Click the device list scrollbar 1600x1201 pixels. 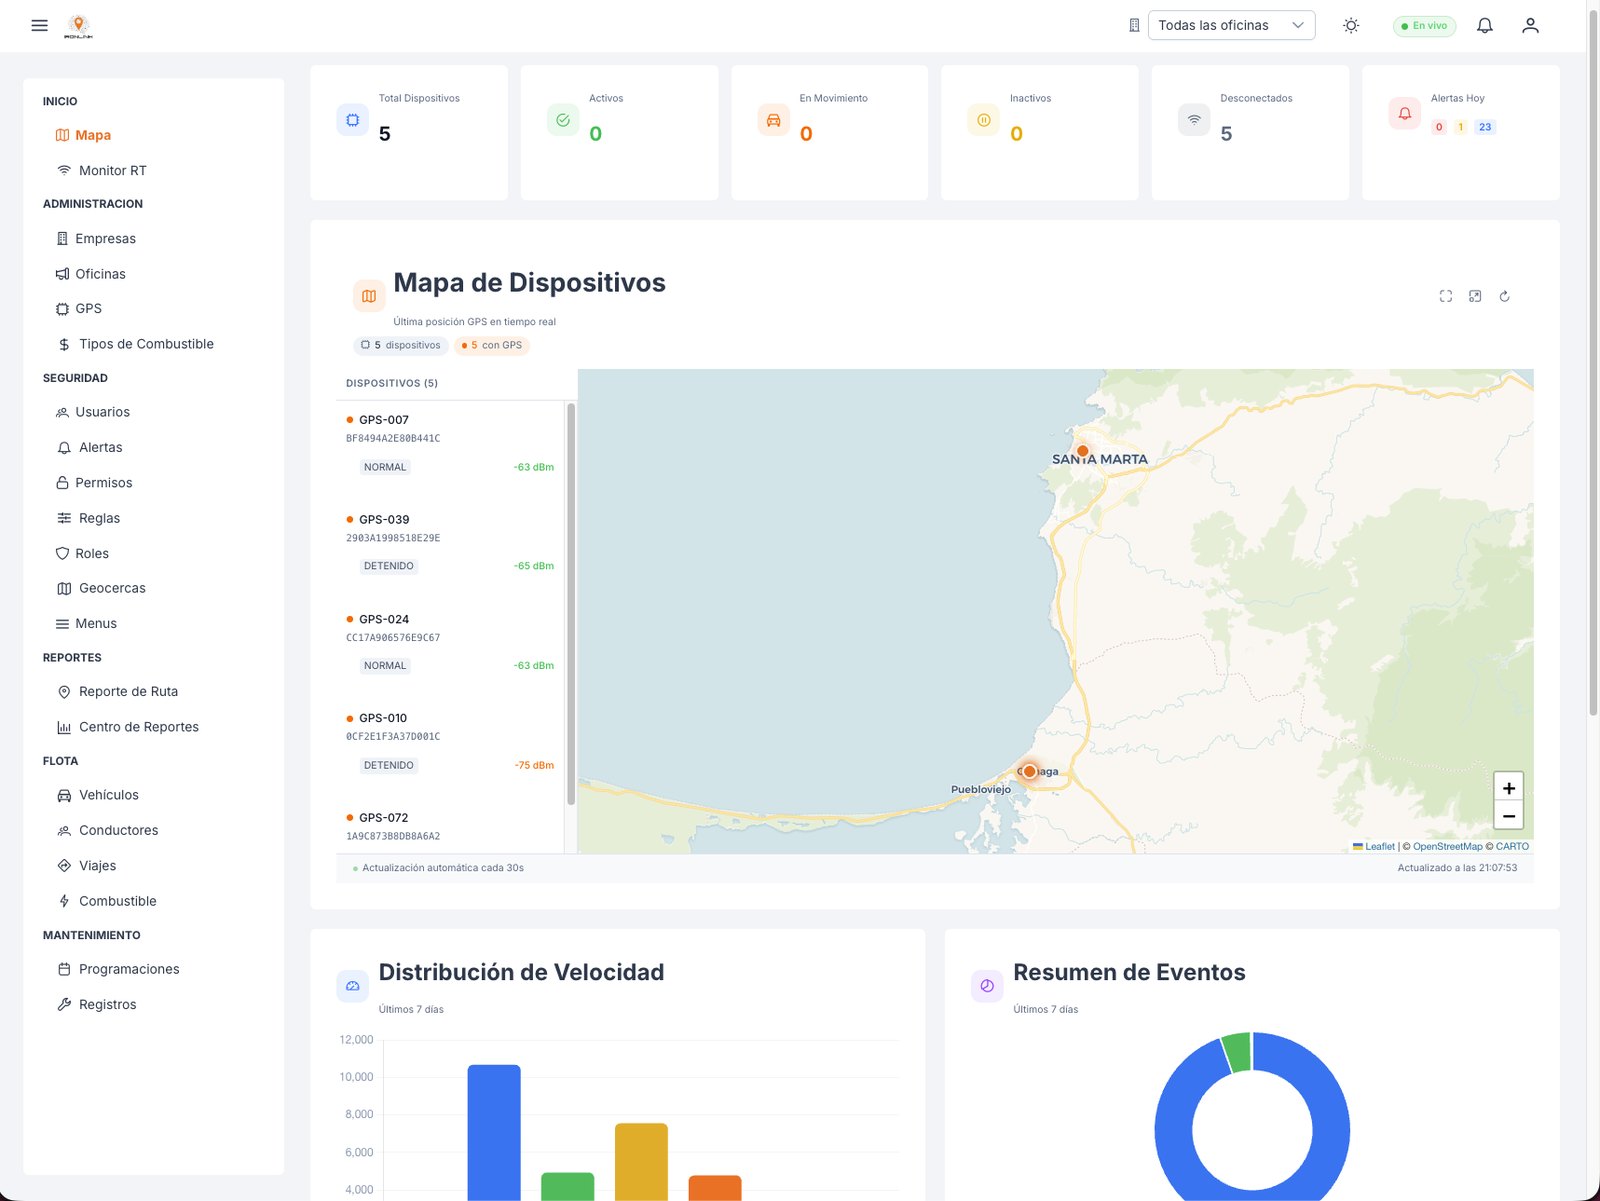(571, 604)
